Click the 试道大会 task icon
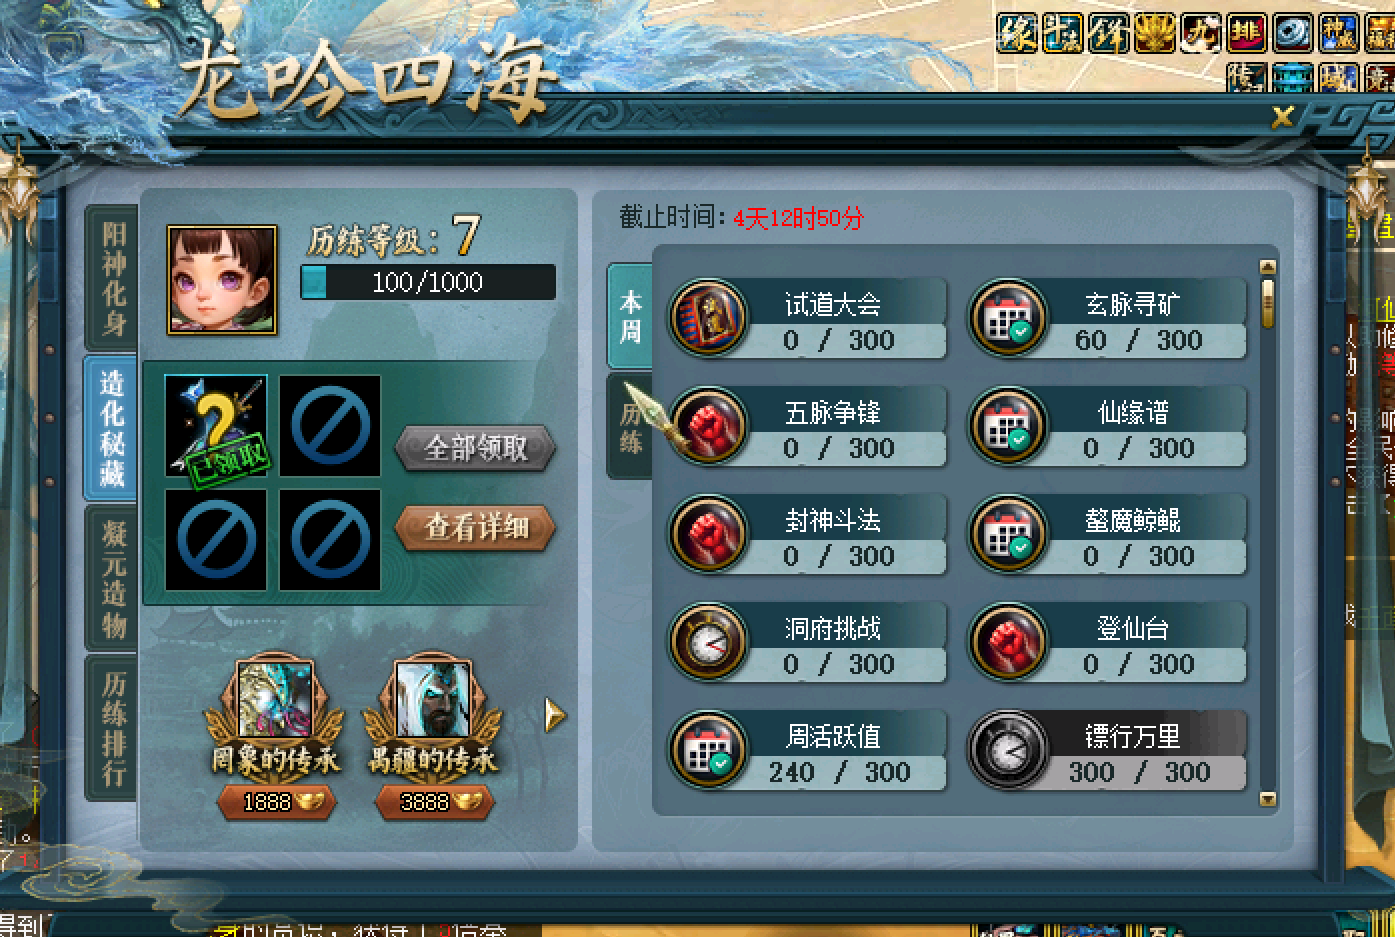This screenshot has width=1395, height=937. 708,319
